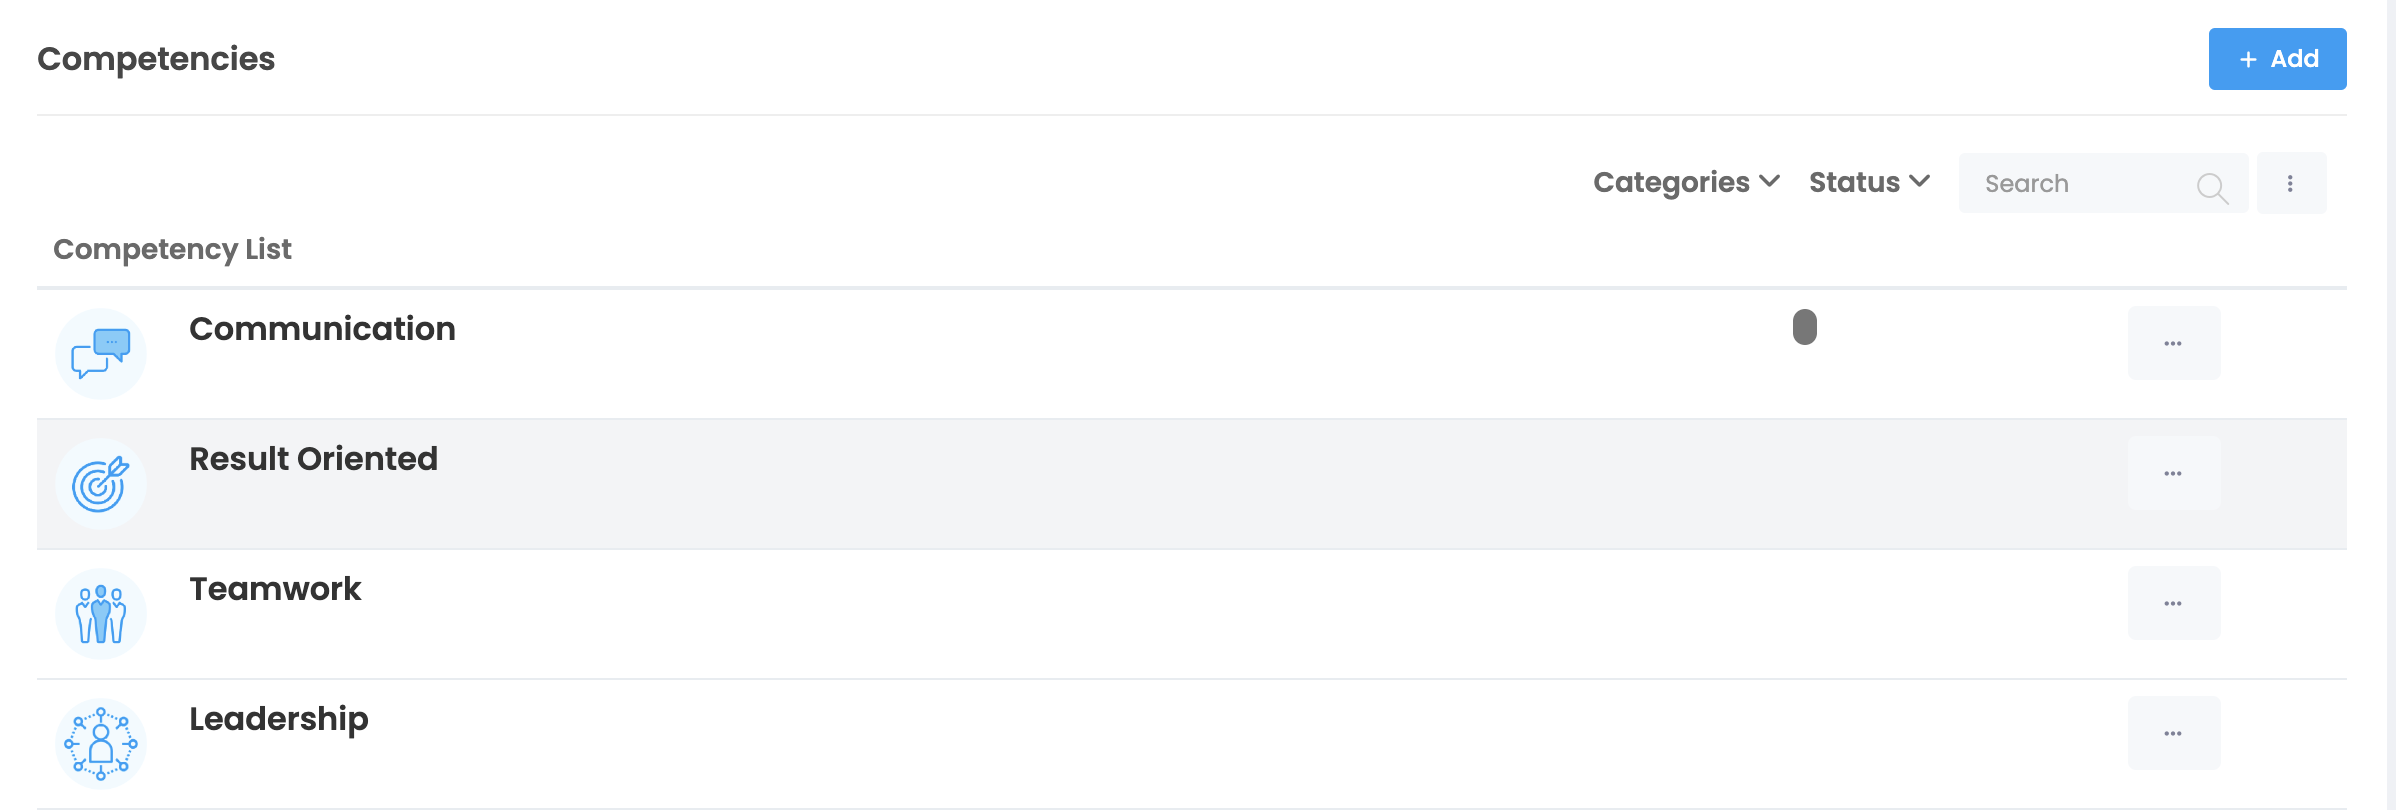Screen dimensions: 2396x810
Task: Click the Teamwork people icon
Action: point(101,613)
